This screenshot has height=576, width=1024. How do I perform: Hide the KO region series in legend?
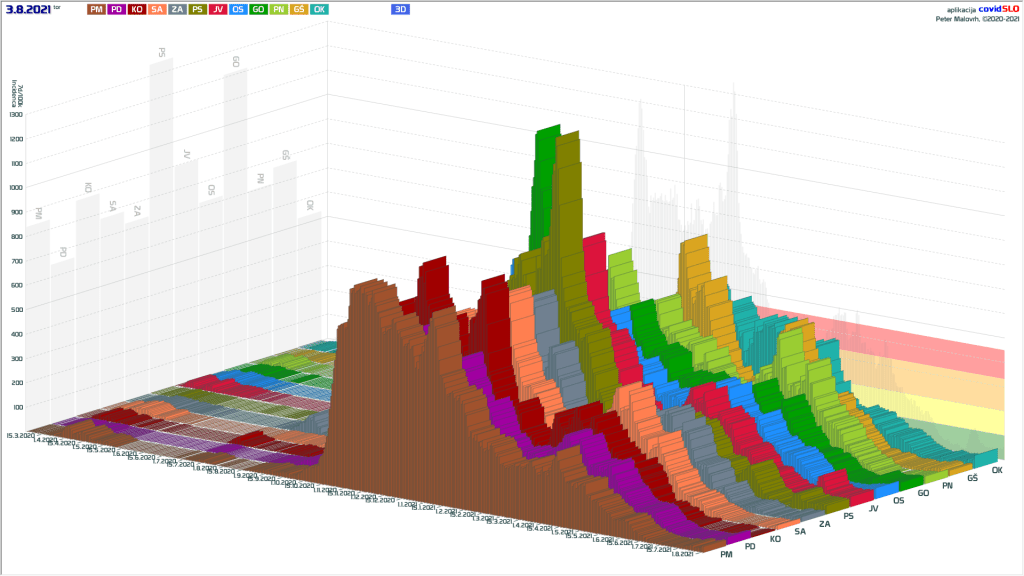point(136,9)
